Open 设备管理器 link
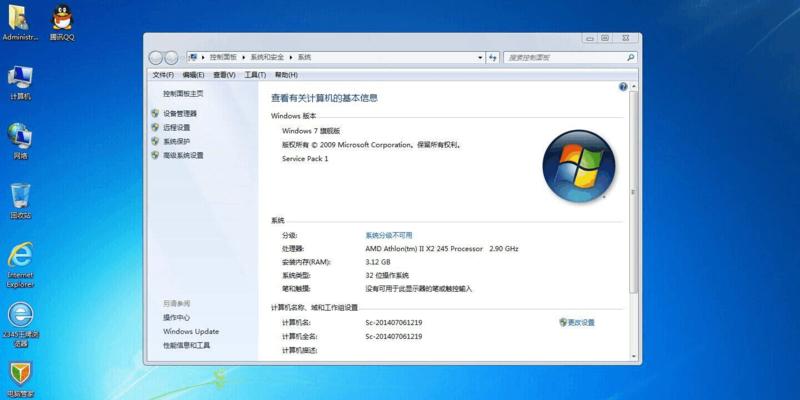Screen dimensions: 800x400 (x=180, y=113)
